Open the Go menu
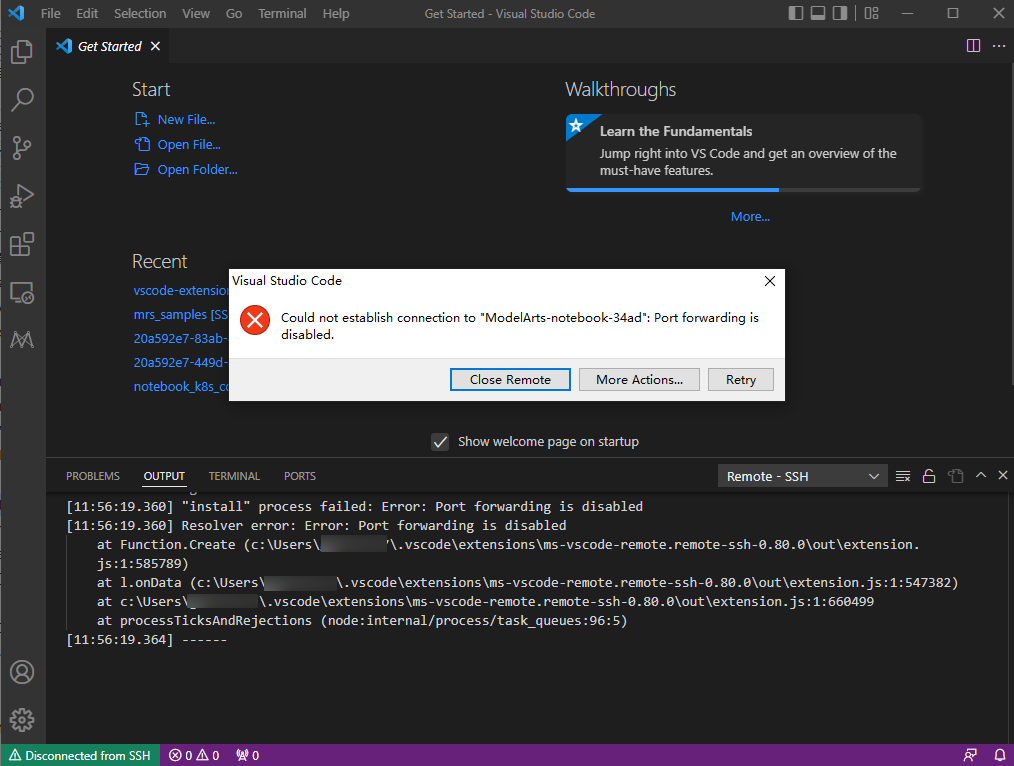 point(234,14)
